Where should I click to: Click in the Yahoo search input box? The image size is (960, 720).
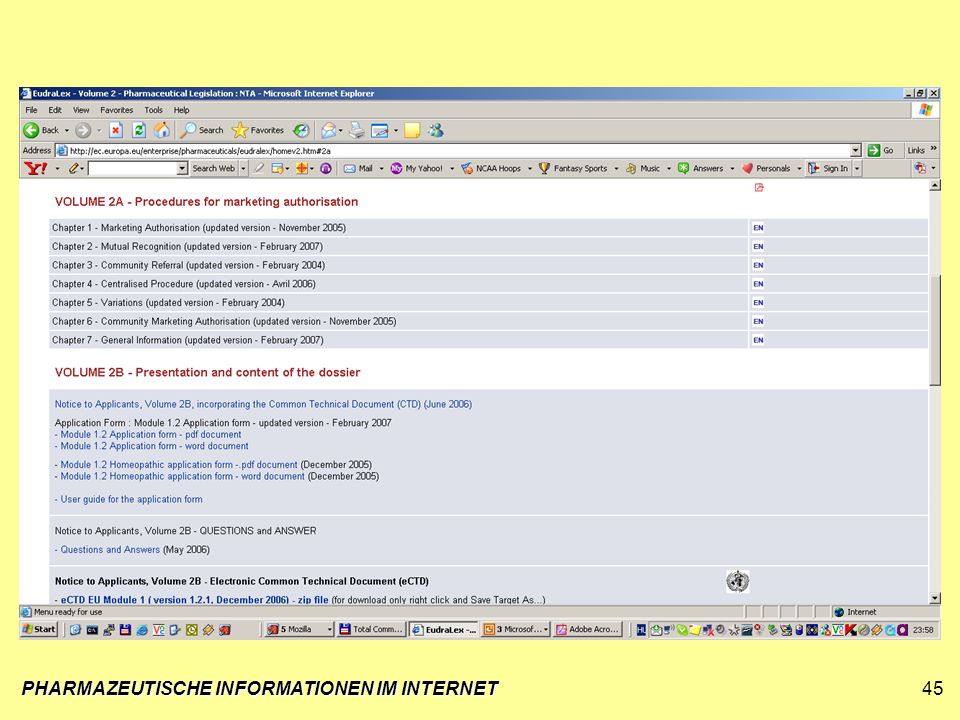tap(133, 168)
